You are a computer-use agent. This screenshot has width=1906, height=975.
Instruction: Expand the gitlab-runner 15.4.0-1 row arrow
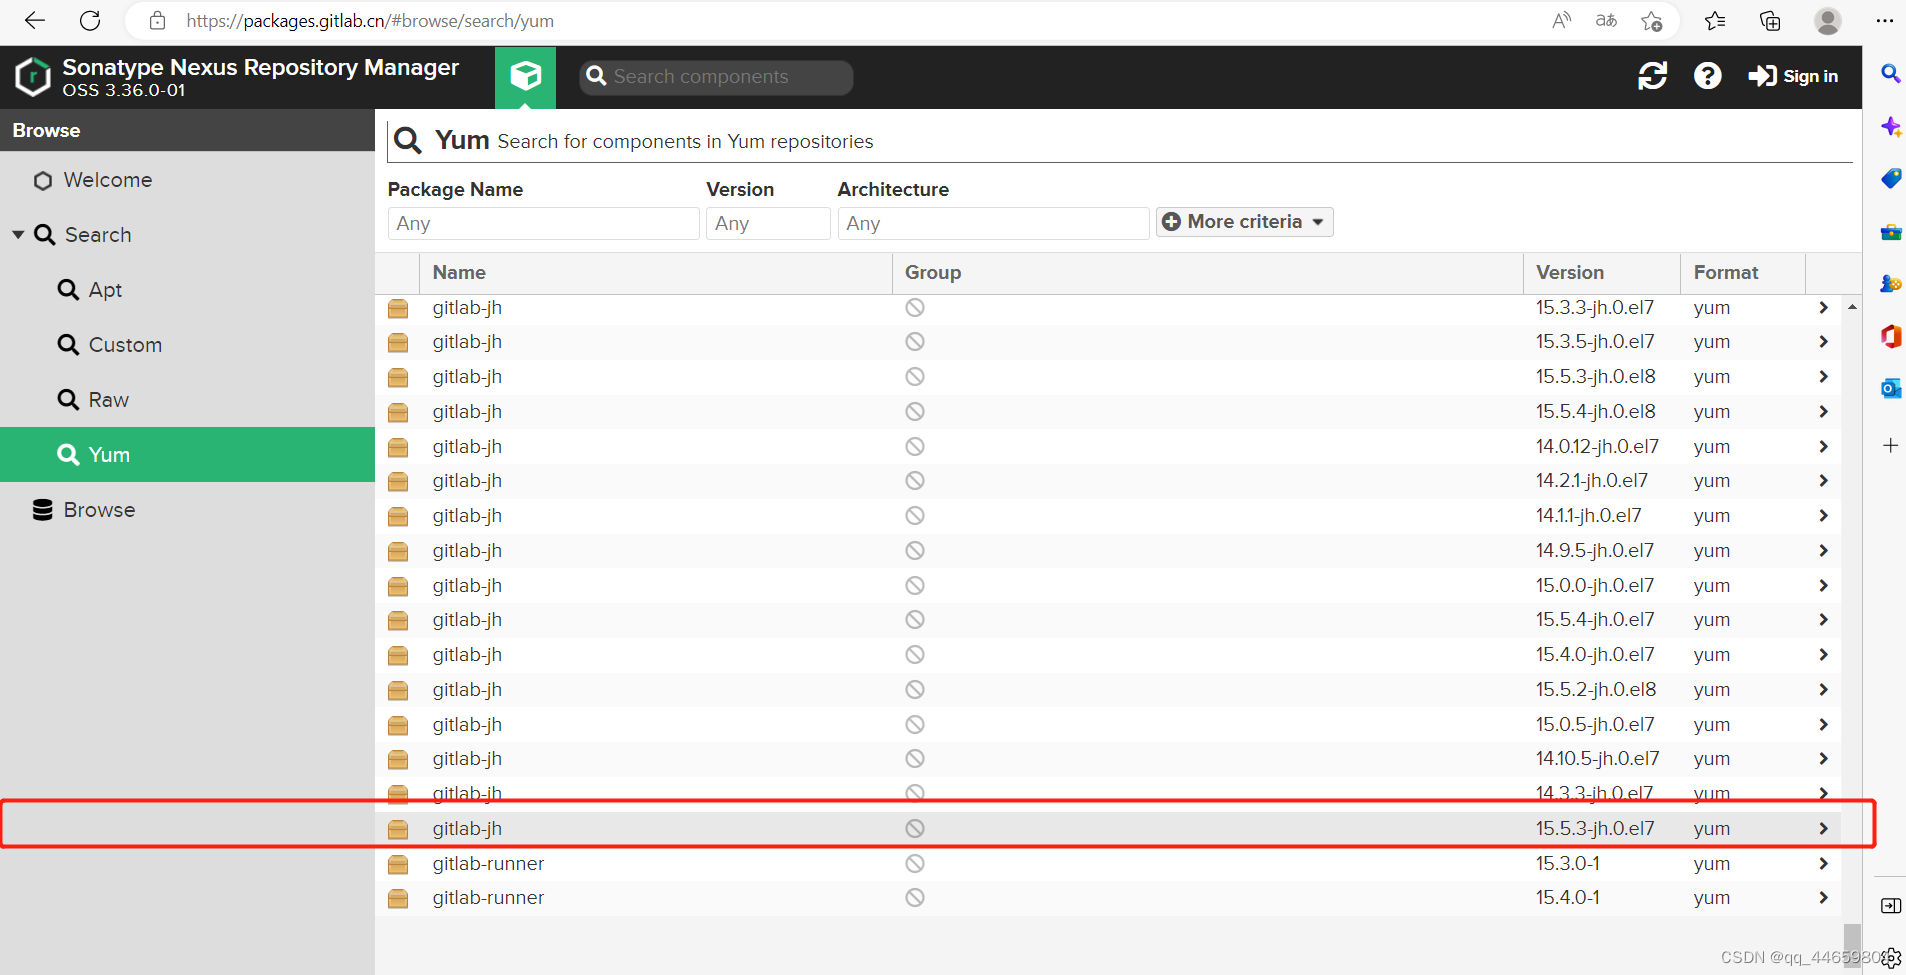tap(1823, 898)
